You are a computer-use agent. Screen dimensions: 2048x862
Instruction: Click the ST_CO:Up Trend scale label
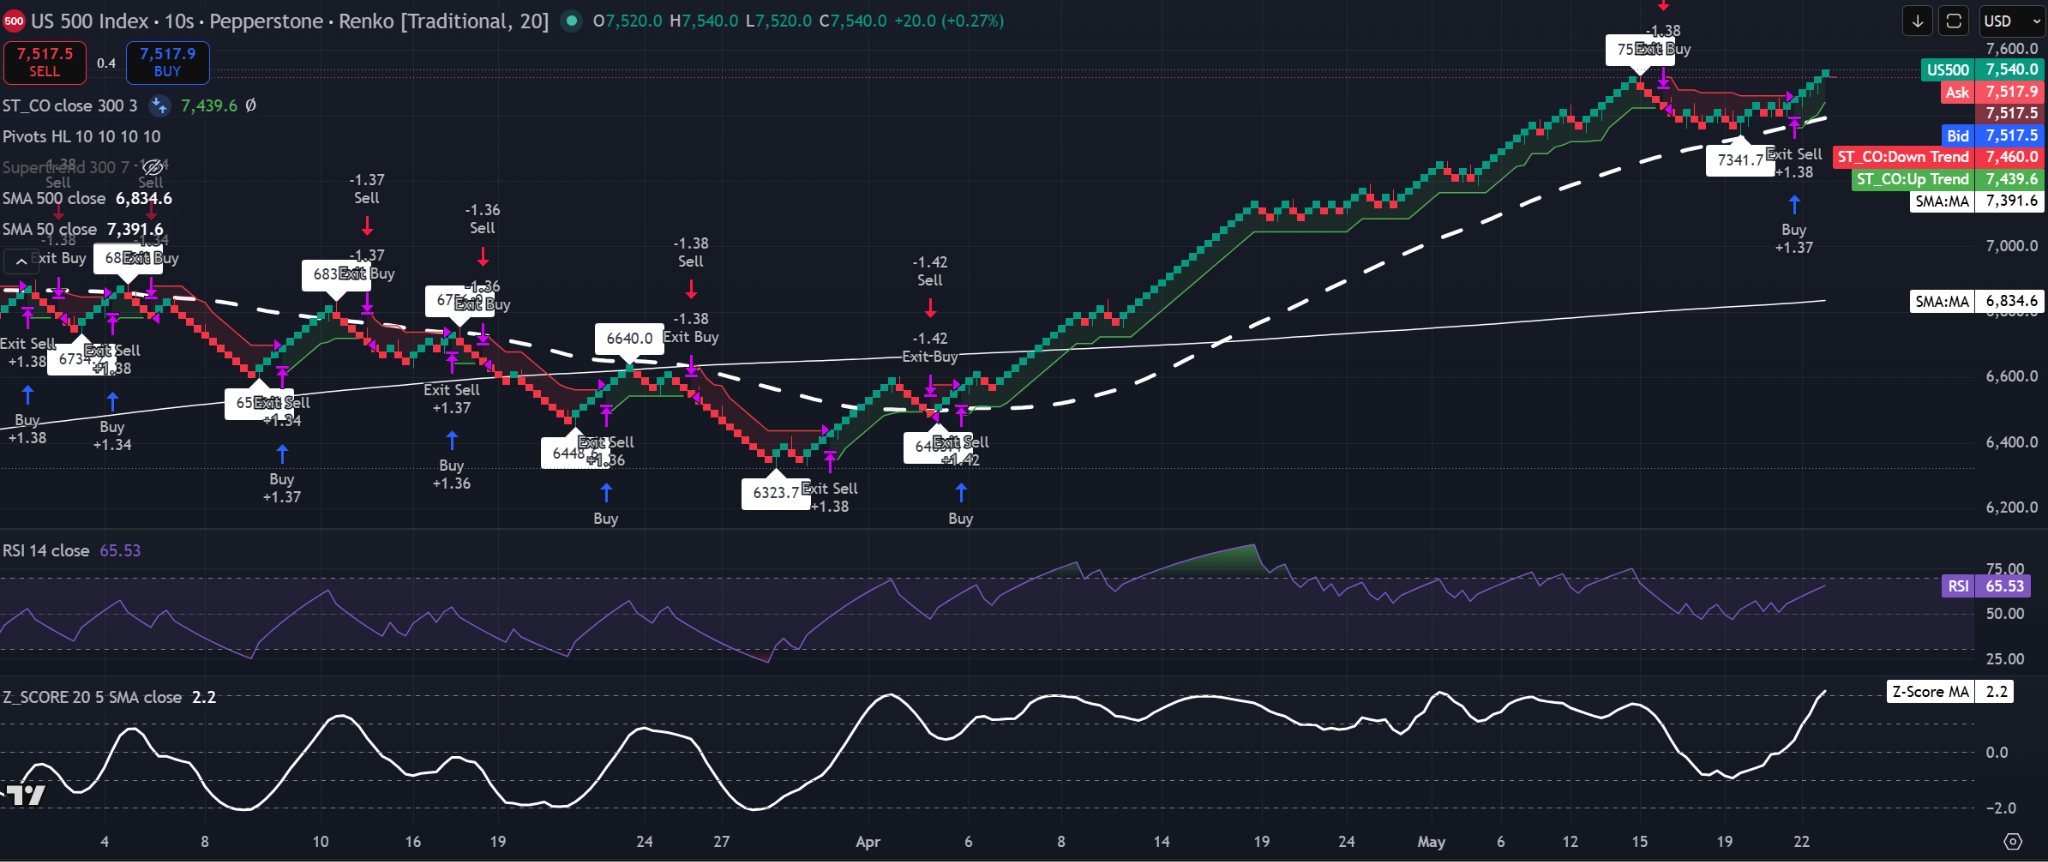[x=1948, y=179]
